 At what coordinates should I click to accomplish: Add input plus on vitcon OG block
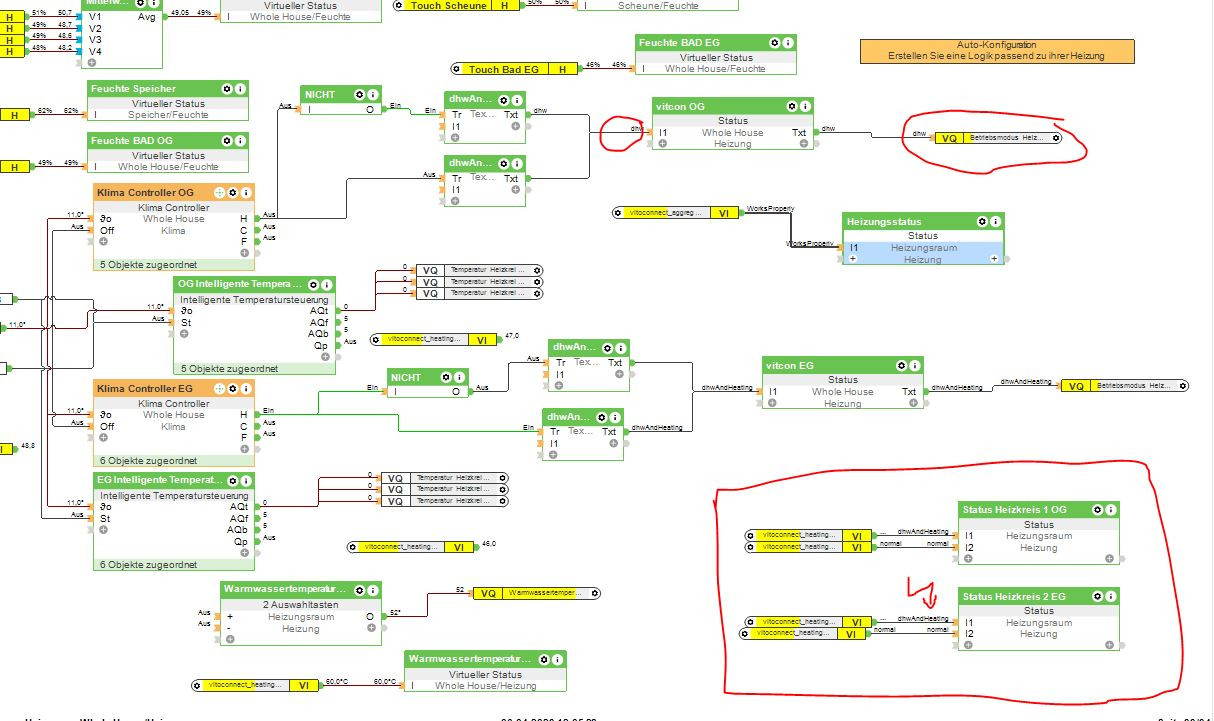662,144
